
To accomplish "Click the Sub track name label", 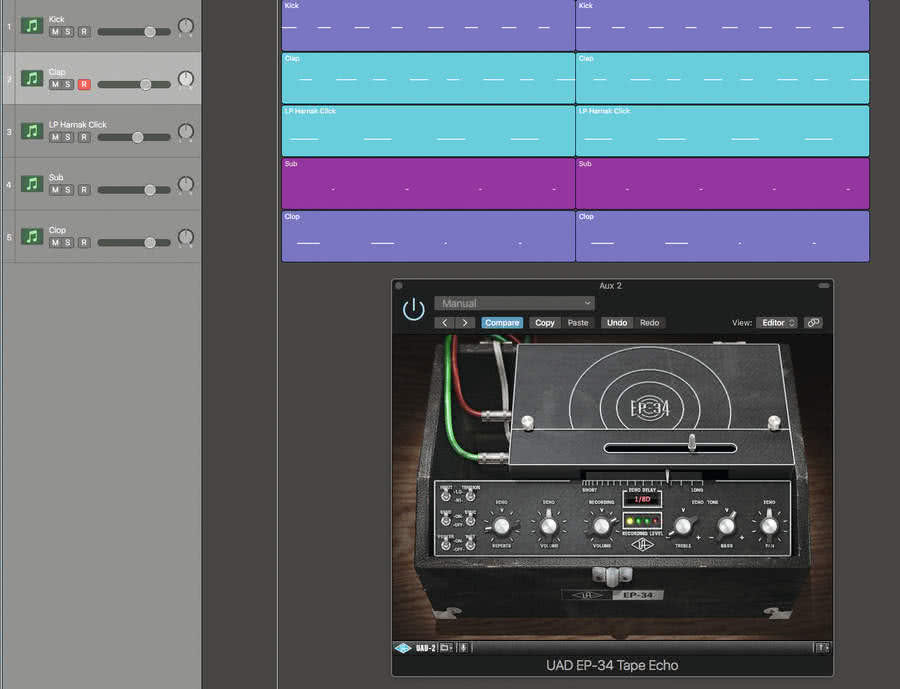I will (x=56, y=177).
